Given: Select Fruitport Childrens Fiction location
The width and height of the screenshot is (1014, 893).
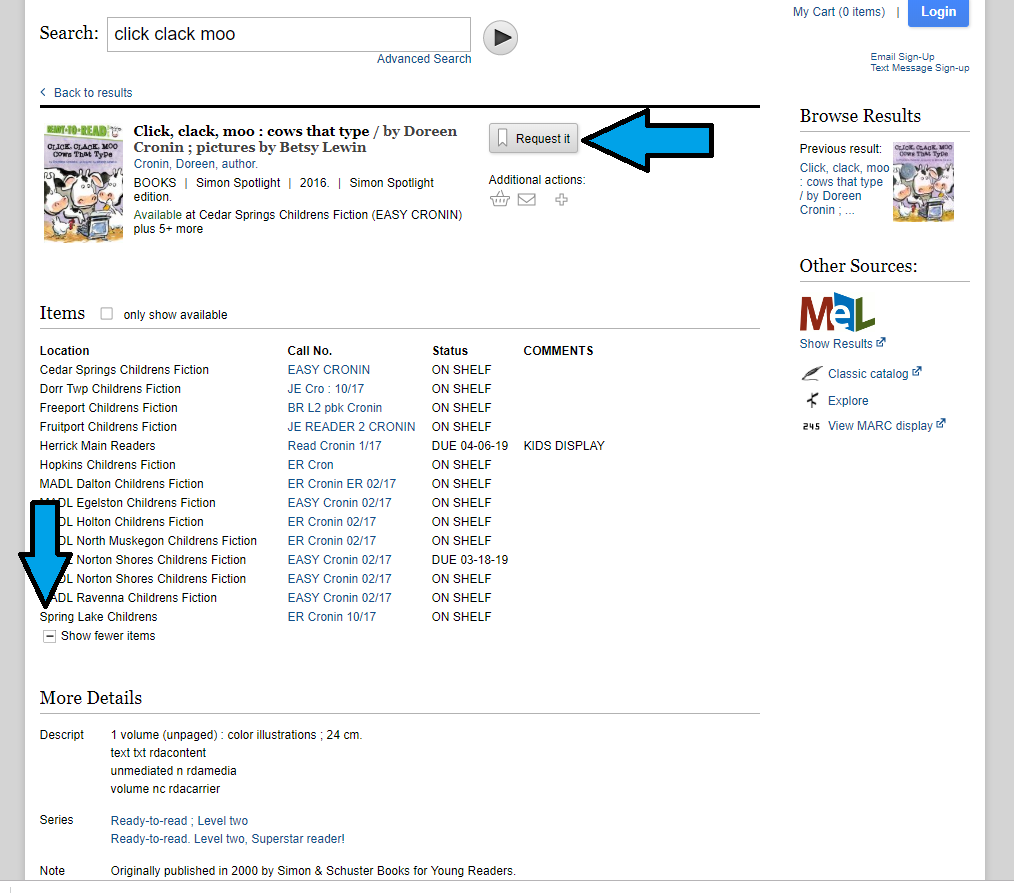Looking at the screenshot, I should (108, 427).
